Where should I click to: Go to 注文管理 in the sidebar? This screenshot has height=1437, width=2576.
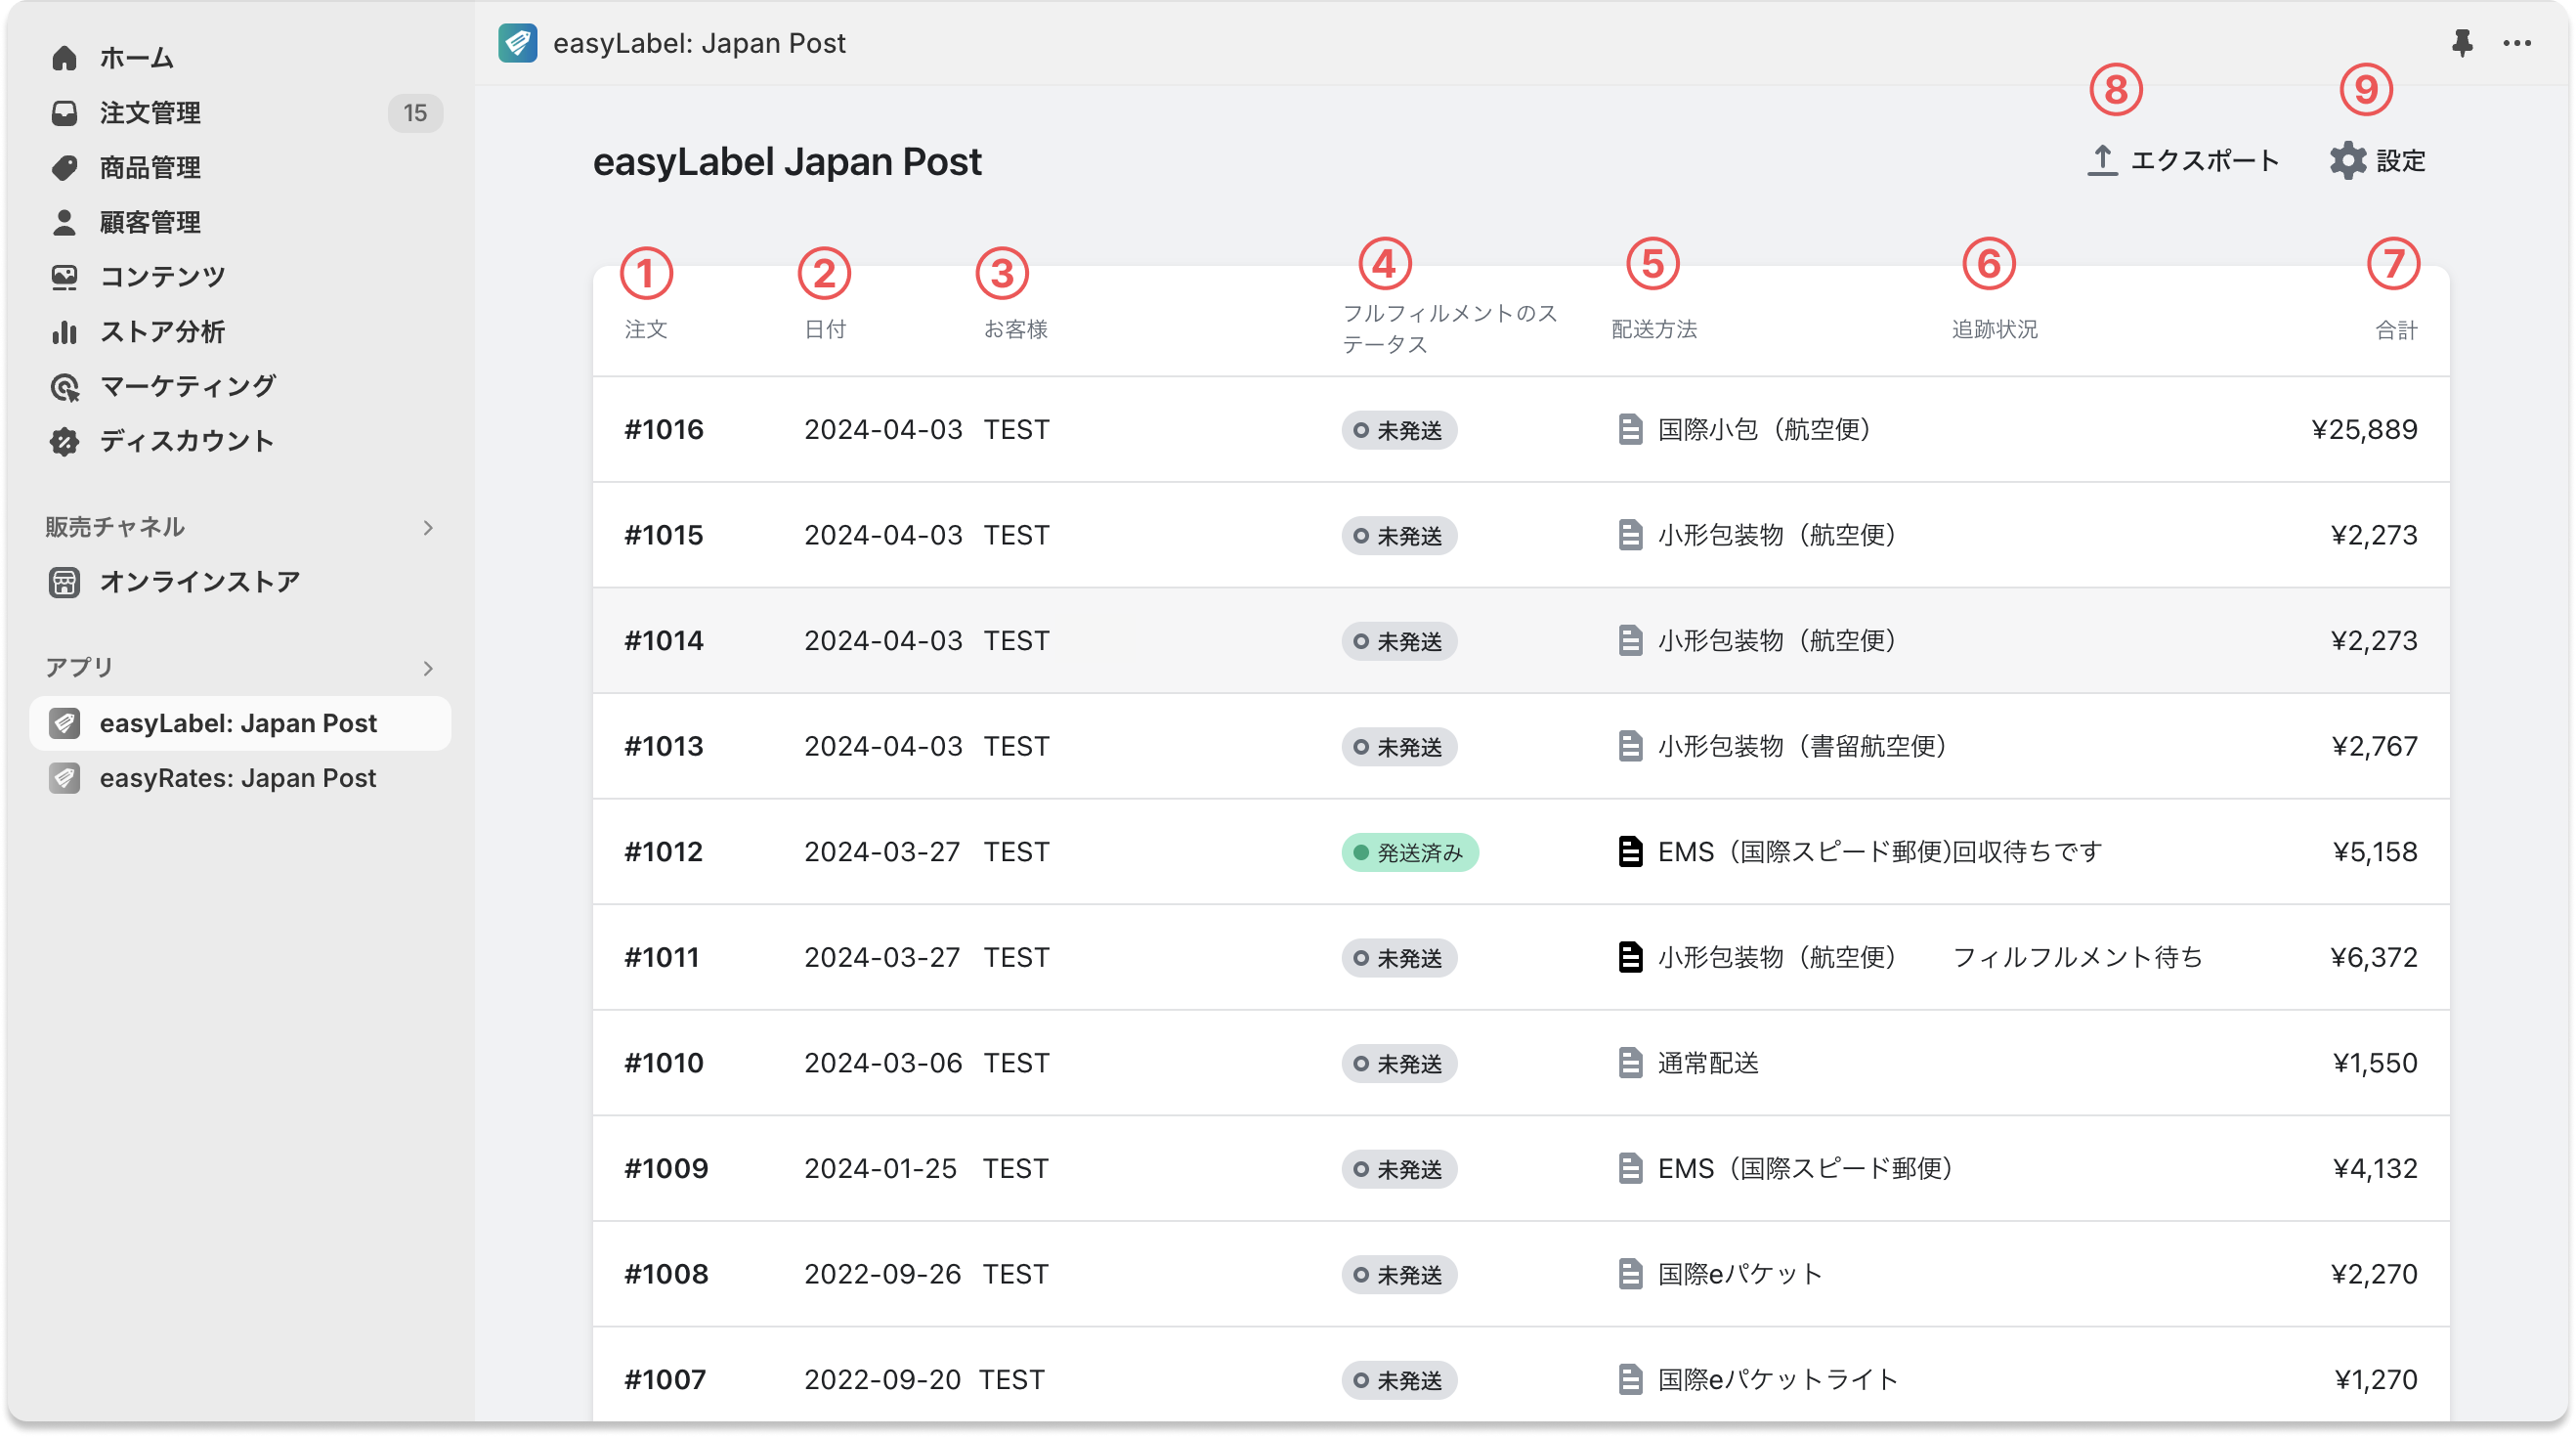tap(150, 113)
